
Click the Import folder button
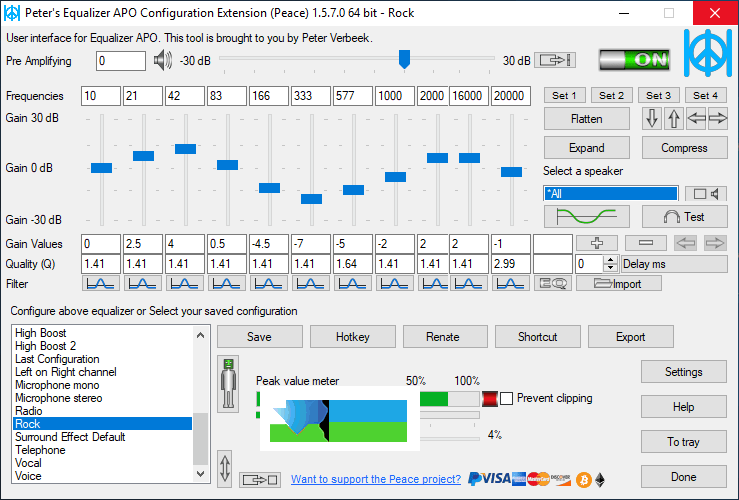(618, 284)
